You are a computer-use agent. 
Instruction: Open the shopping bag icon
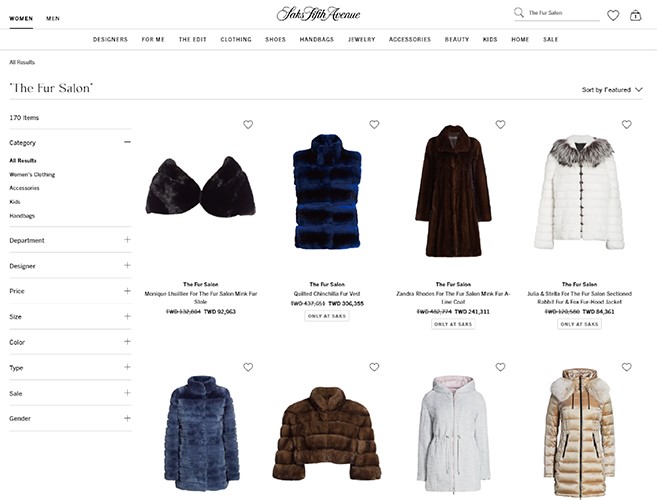coord(636,16)
